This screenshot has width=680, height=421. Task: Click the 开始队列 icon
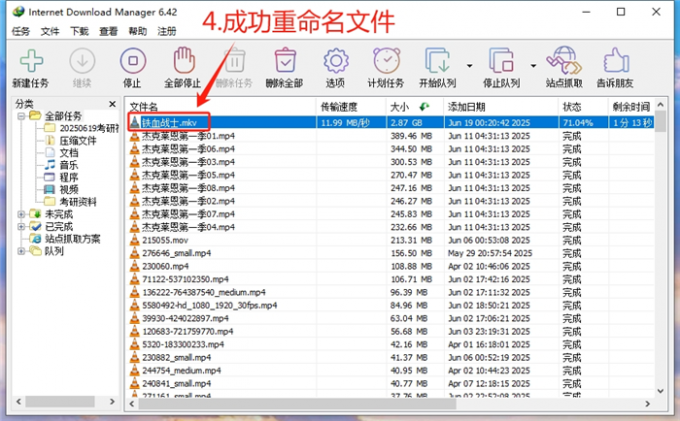point(438,61)
